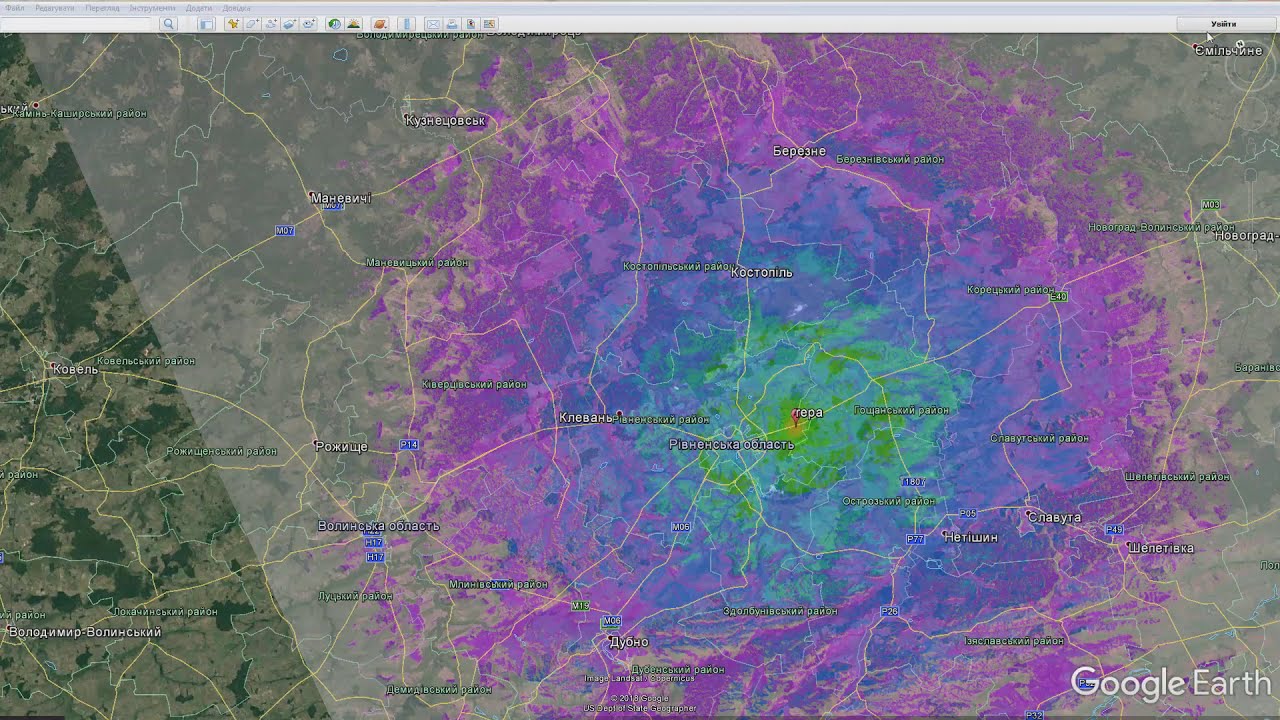Open the Інструменти menu
The height and width of the screenshot is (720, 1280).
[152, 8]
